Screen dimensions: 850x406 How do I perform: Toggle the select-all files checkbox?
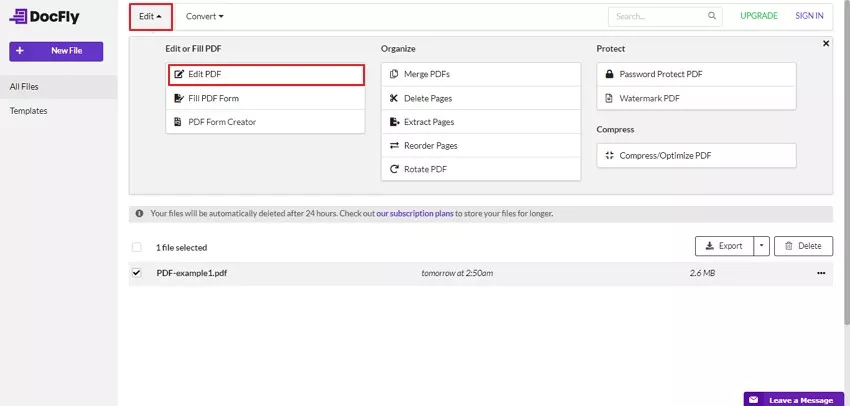tap(136, 247)
